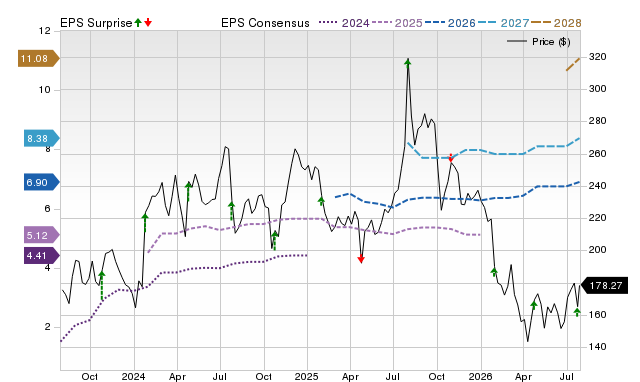Click the 140 price axis label
Viewport: 640px width, 382px height.
(598, 346)
